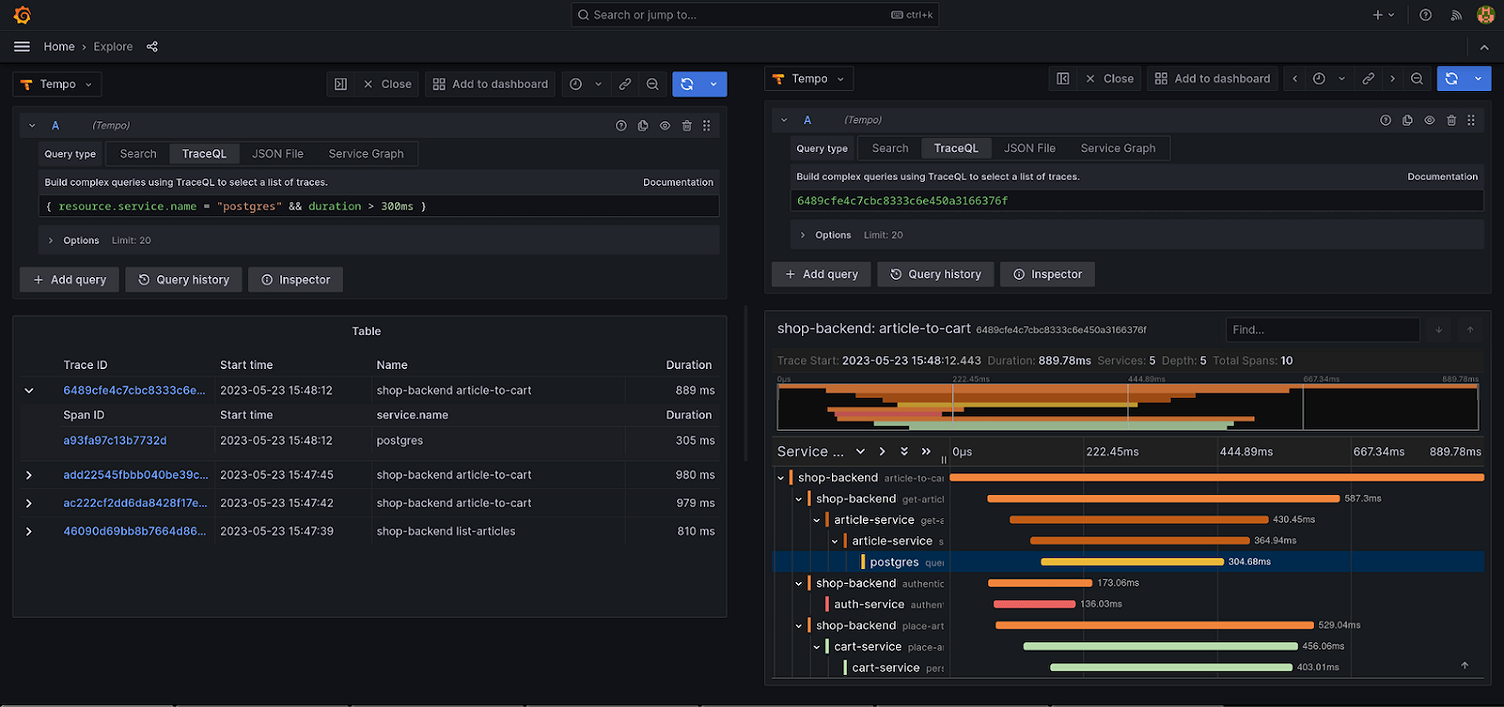The height and width of the screenshot is (707, 1504).
Task: Click the split-pane icon beside the left Close button
Action: [x=341, y=84]
